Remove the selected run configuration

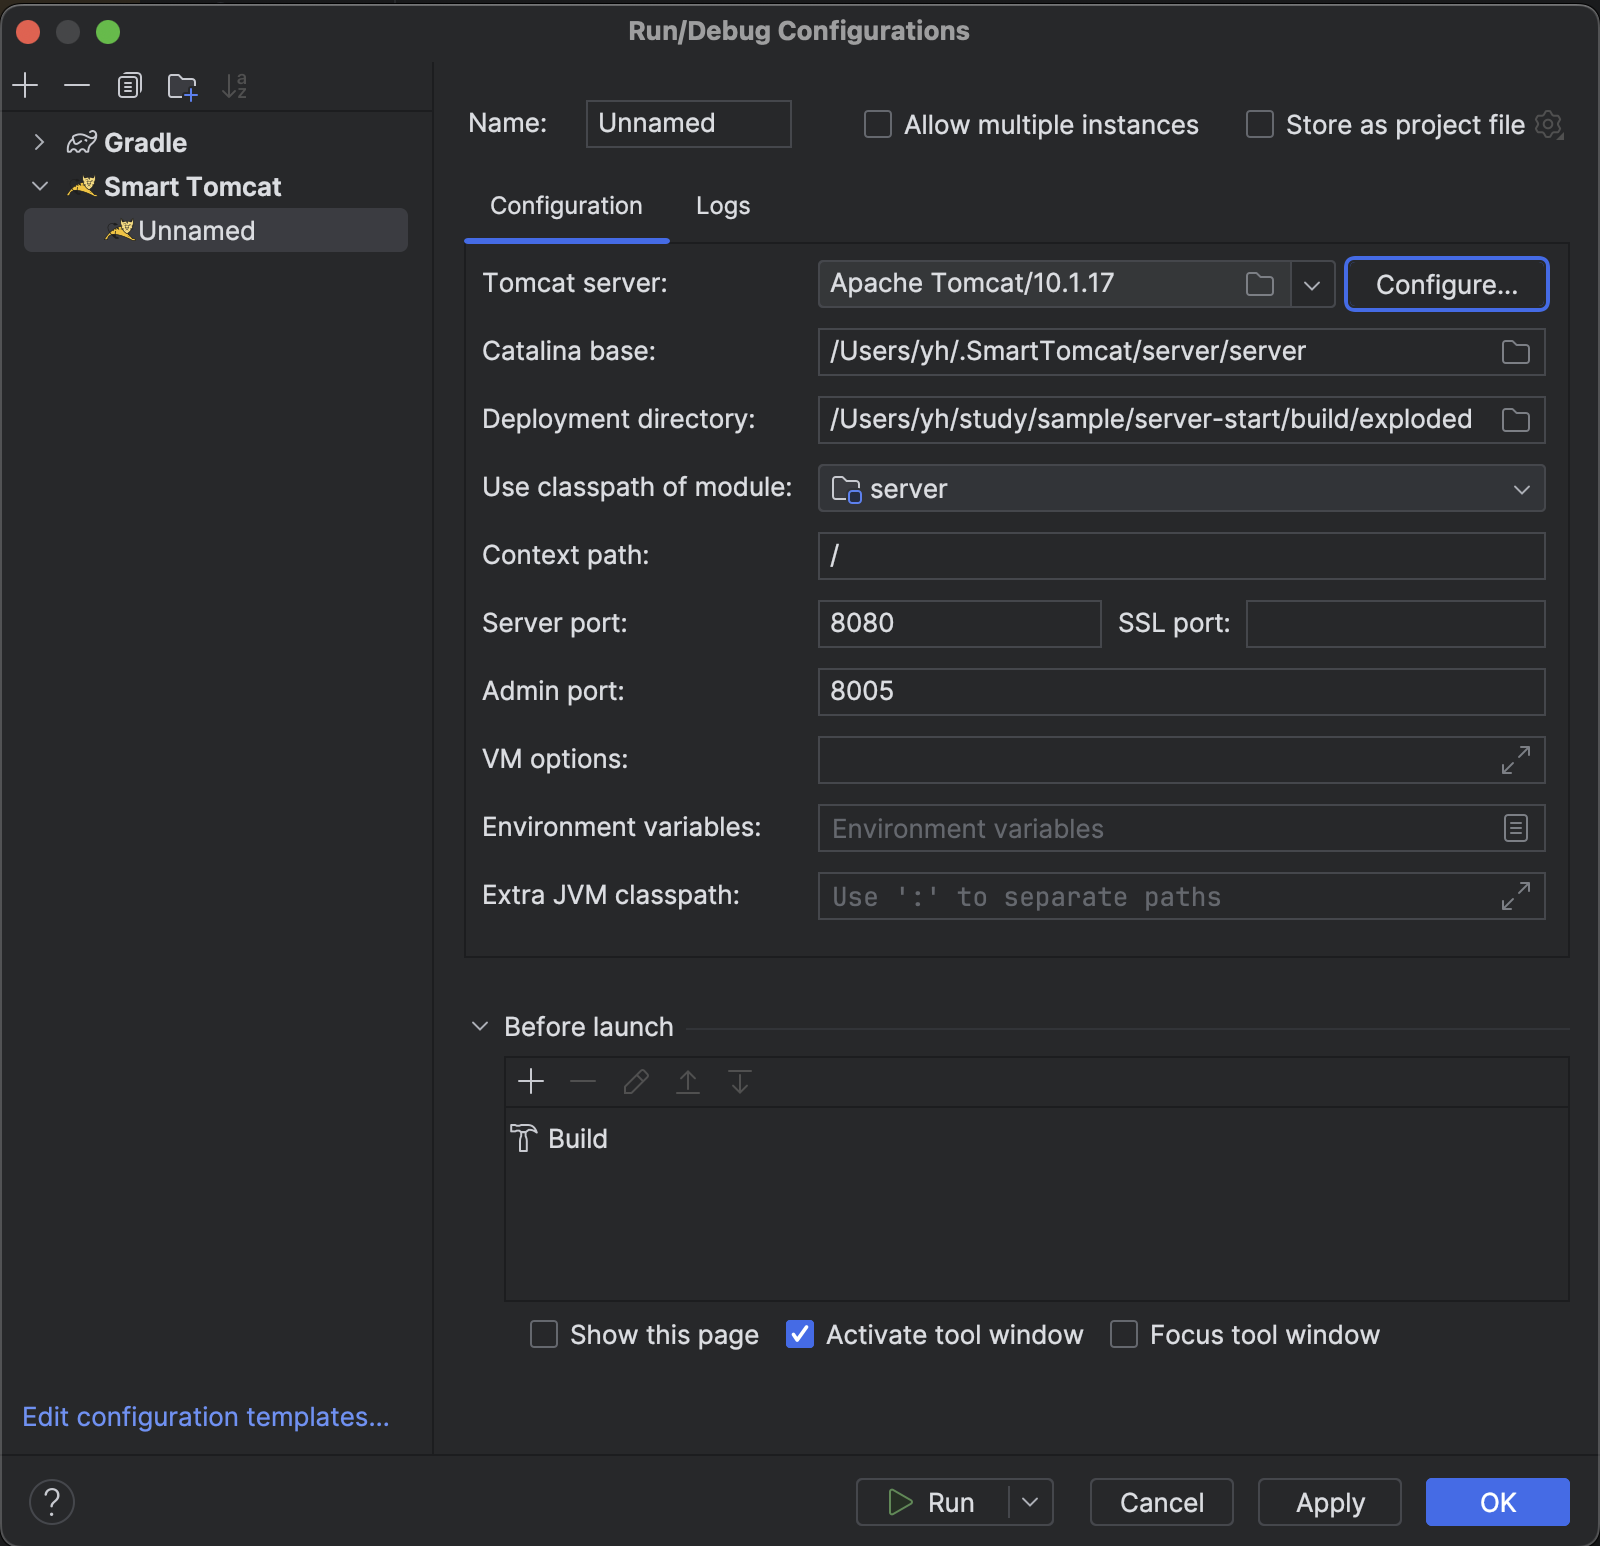point(77,86)
